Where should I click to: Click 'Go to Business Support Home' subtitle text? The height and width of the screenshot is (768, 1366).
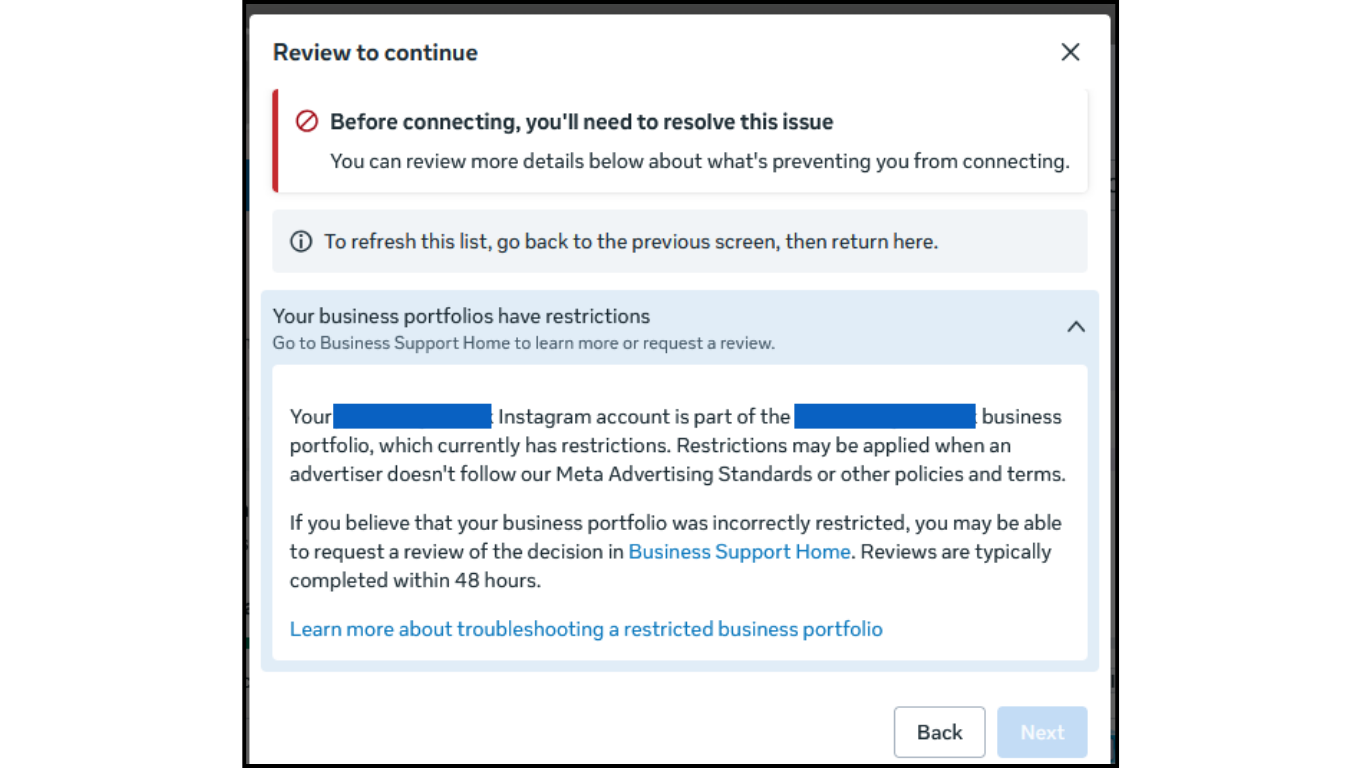click(523, 344)
